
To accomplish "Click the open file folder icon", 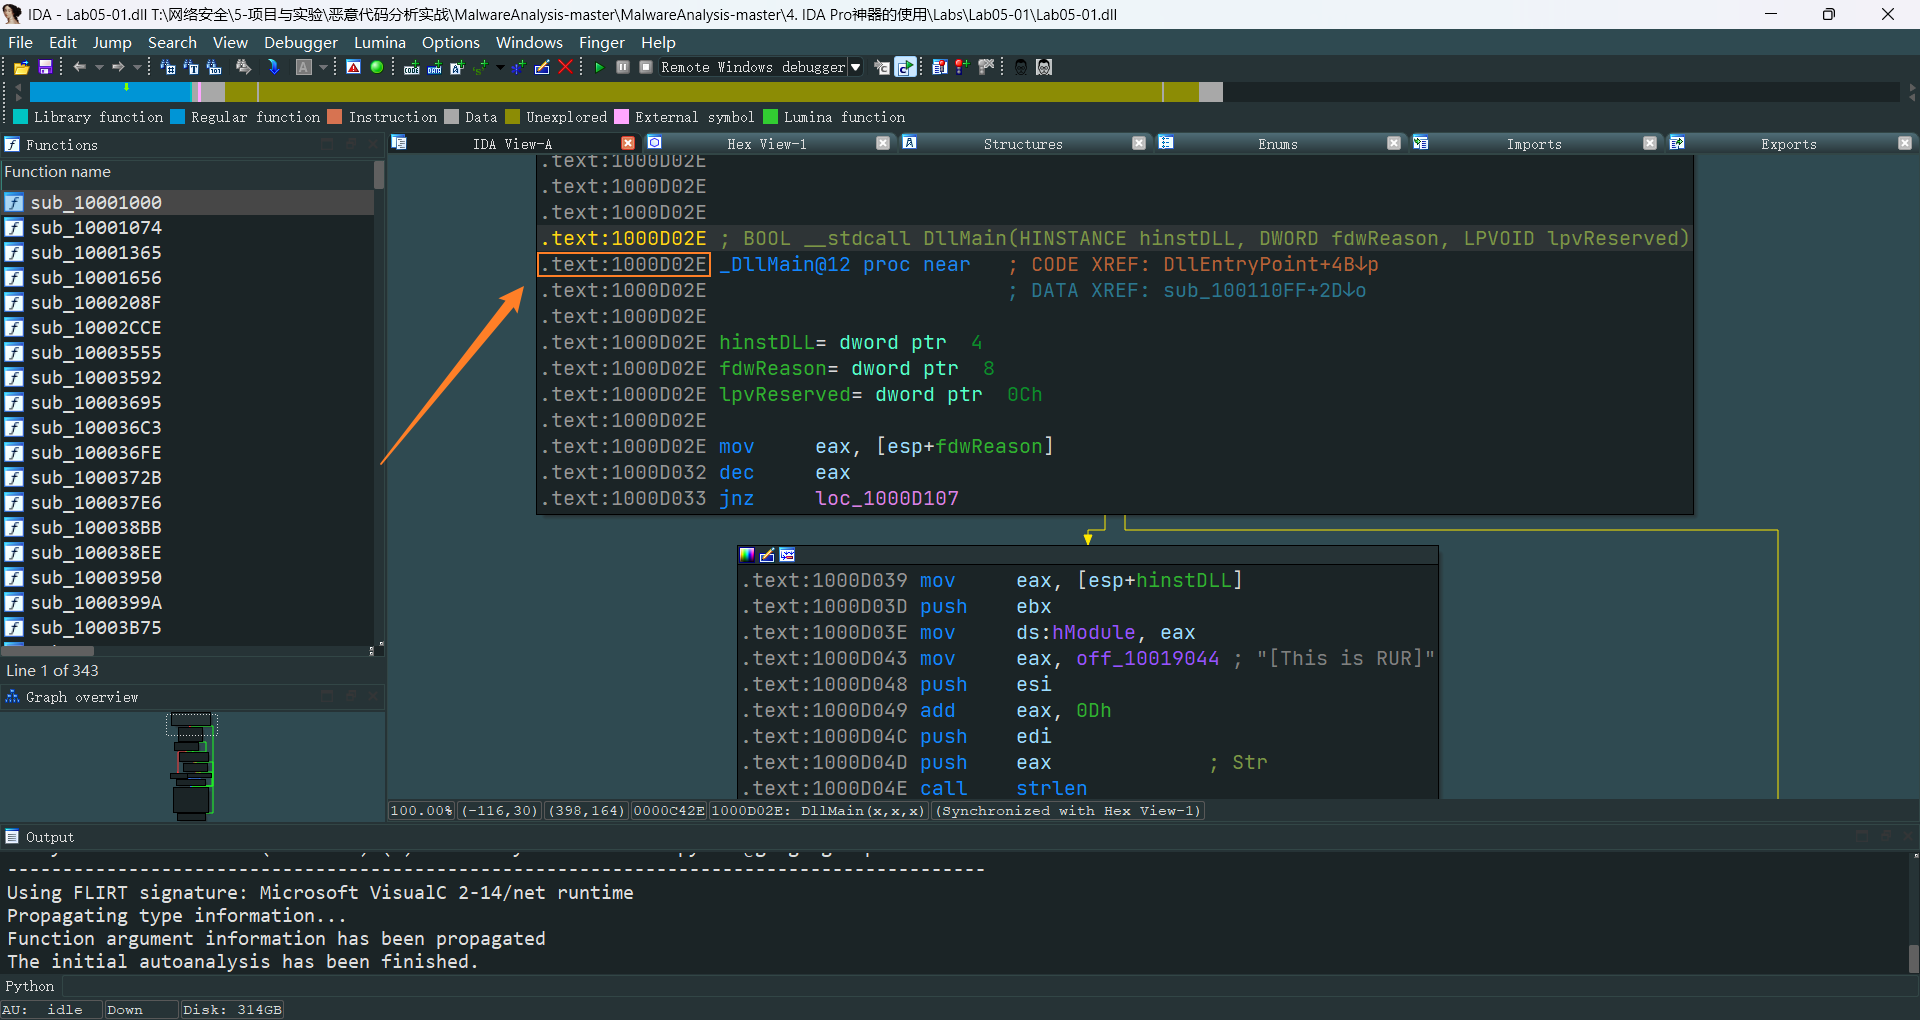I will click(x=21, y=67).
